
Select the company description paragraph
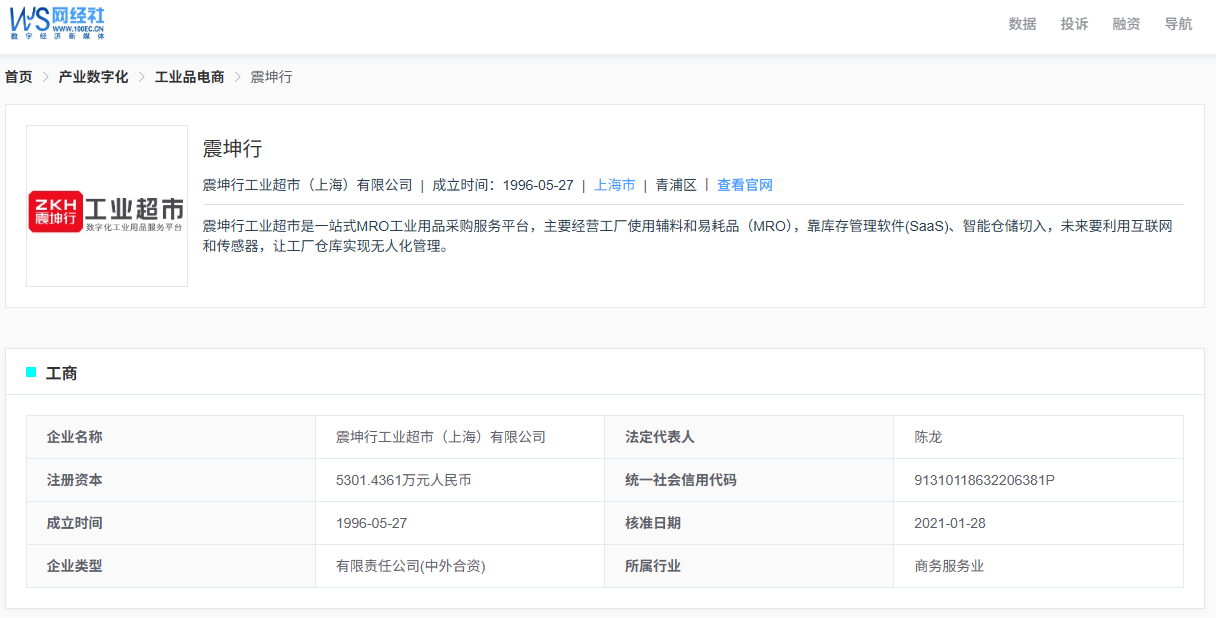(x=687, y=236)
